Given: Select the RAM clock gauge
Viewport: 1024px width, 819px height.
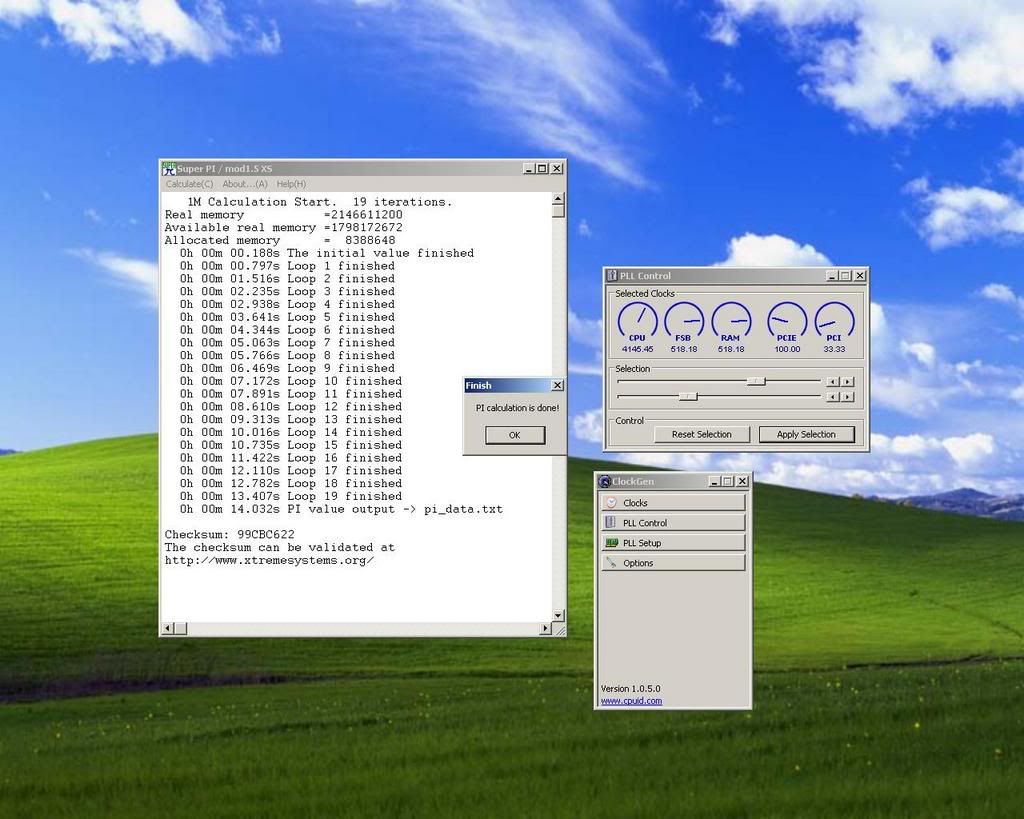Looking at the screenshot, I should click(x=730, y=322).
